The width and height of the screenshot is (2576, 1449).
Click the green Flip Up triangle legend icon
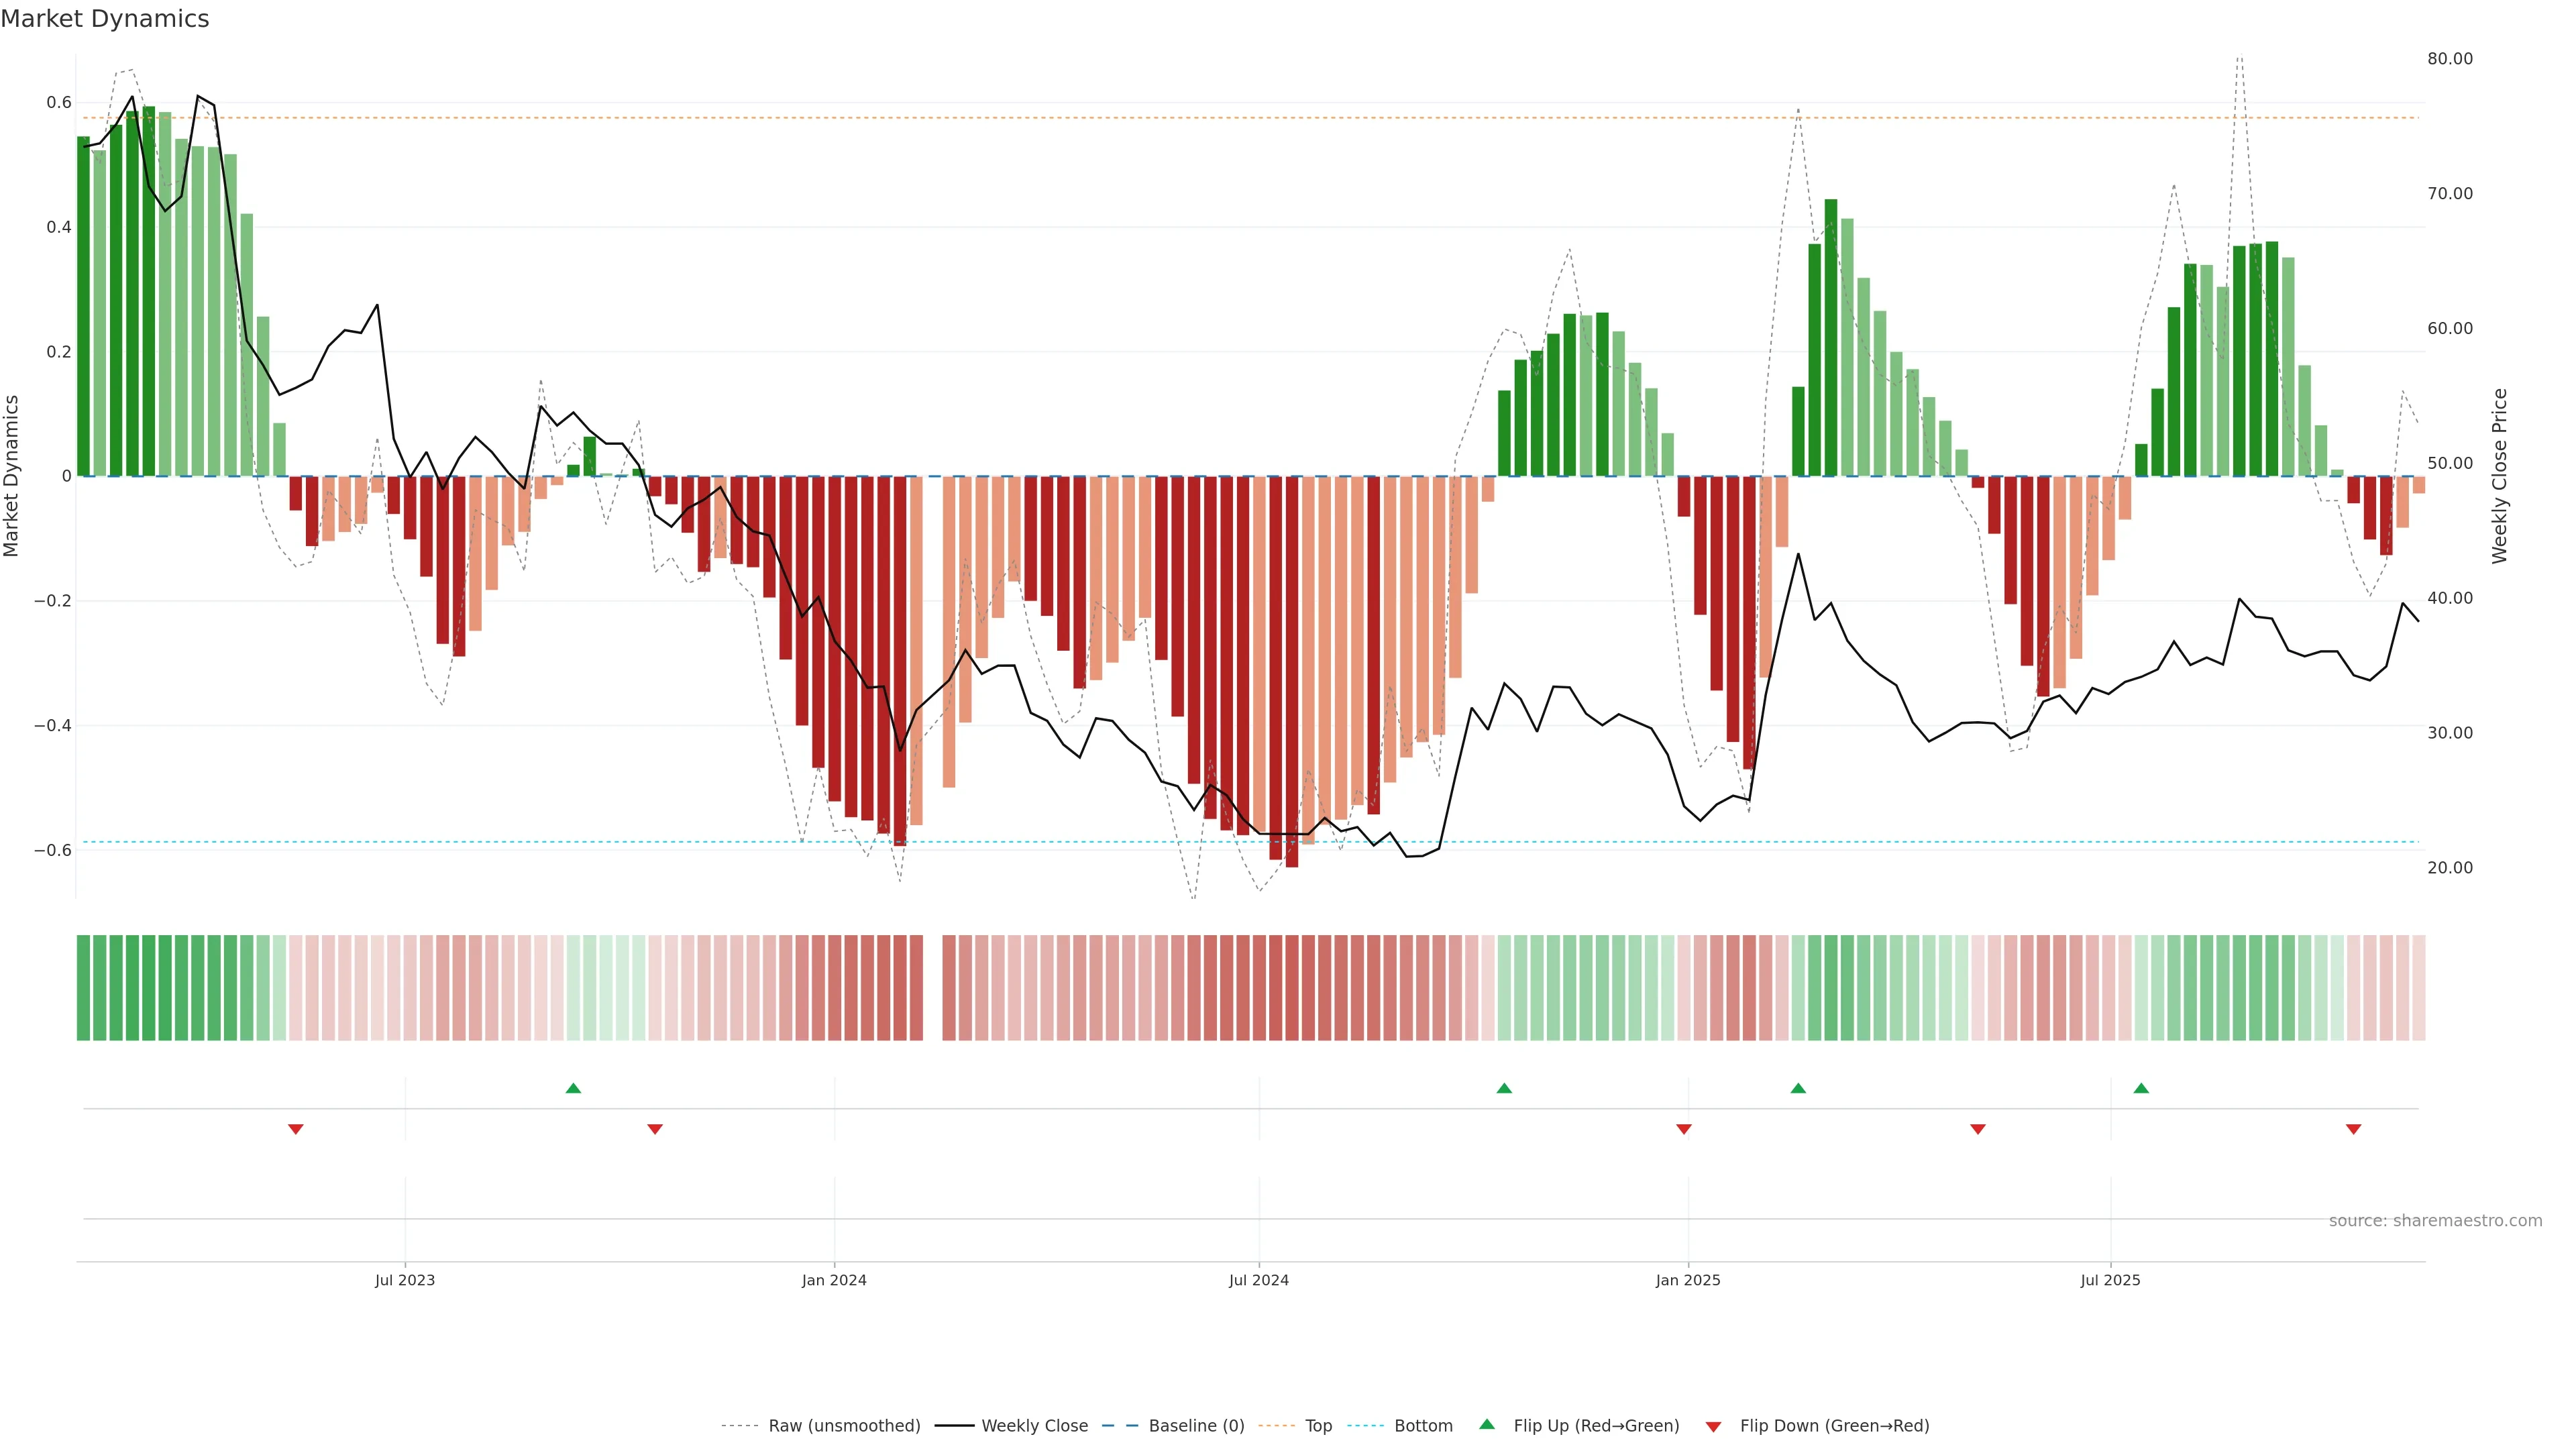[x=1487, y=1425]
